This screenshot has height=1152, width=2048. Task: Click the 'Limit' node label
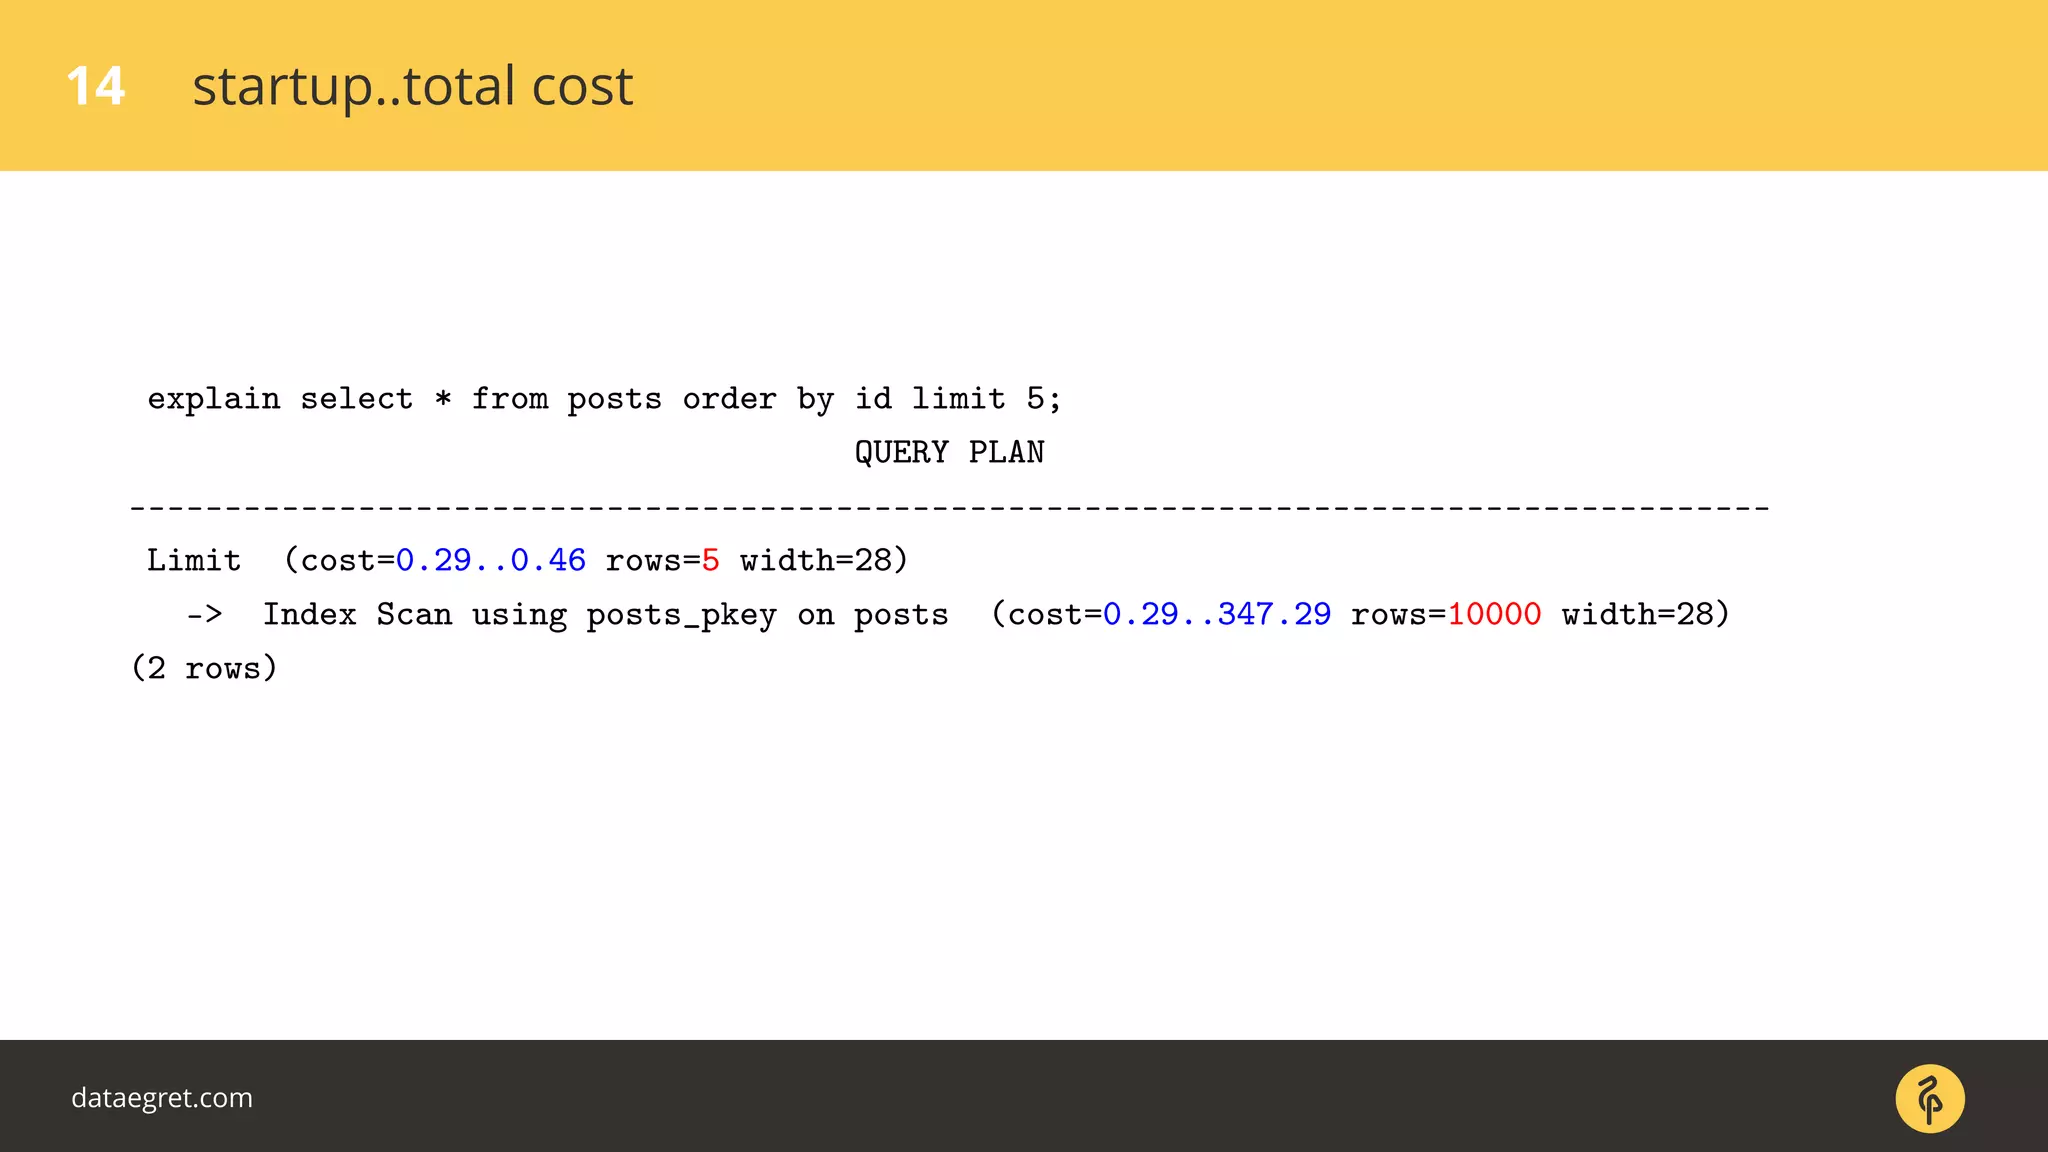(x=194, y=560)
